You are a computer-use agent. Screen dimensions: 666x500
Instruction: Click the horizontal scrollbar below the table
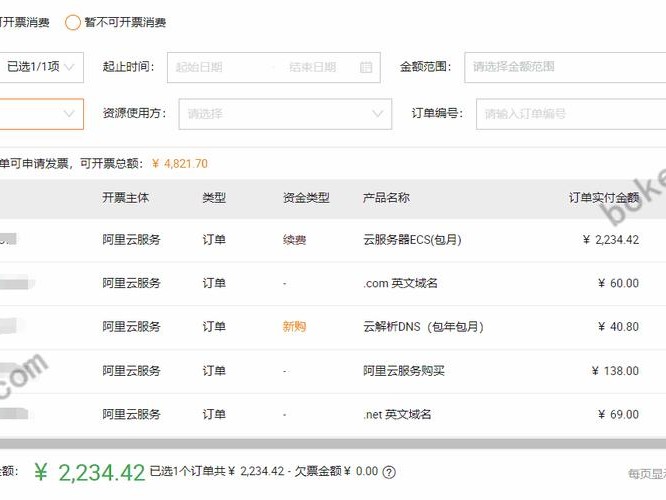(x=333, y=444)
